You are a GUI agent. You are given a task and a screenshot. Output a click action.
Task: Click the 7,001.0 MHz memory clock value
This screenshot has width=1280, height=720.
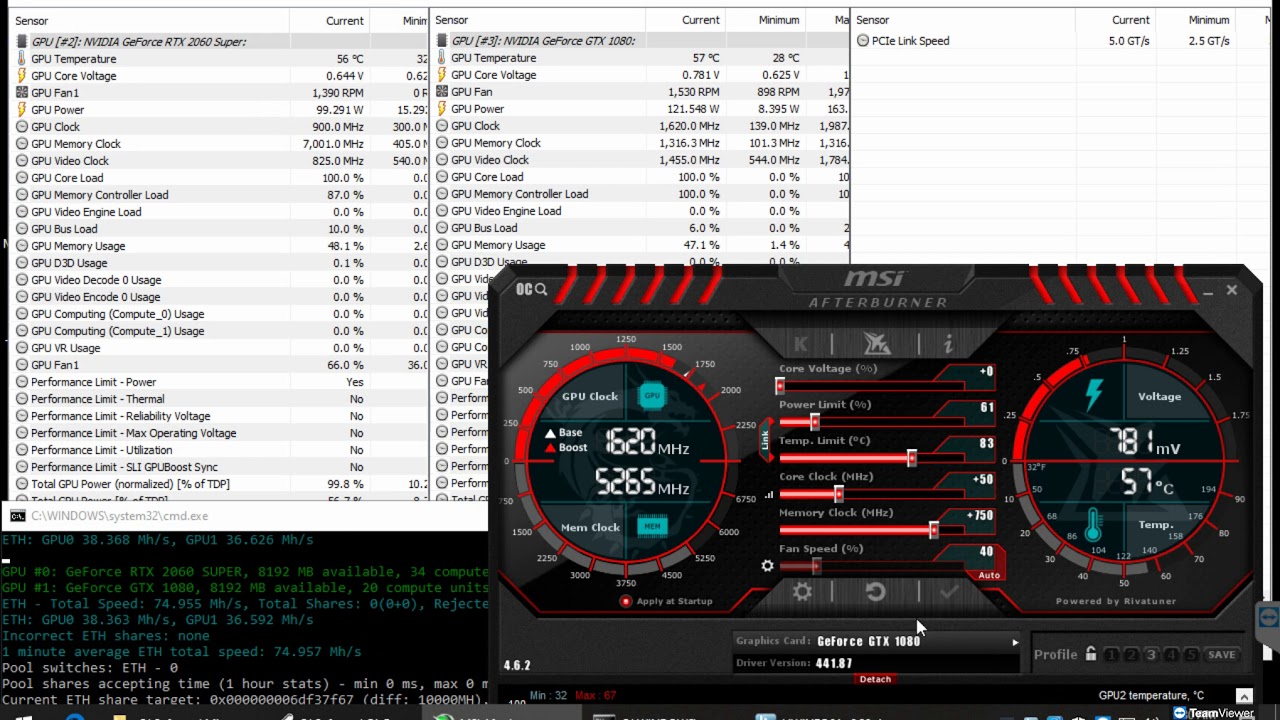[x=333, y=144]
